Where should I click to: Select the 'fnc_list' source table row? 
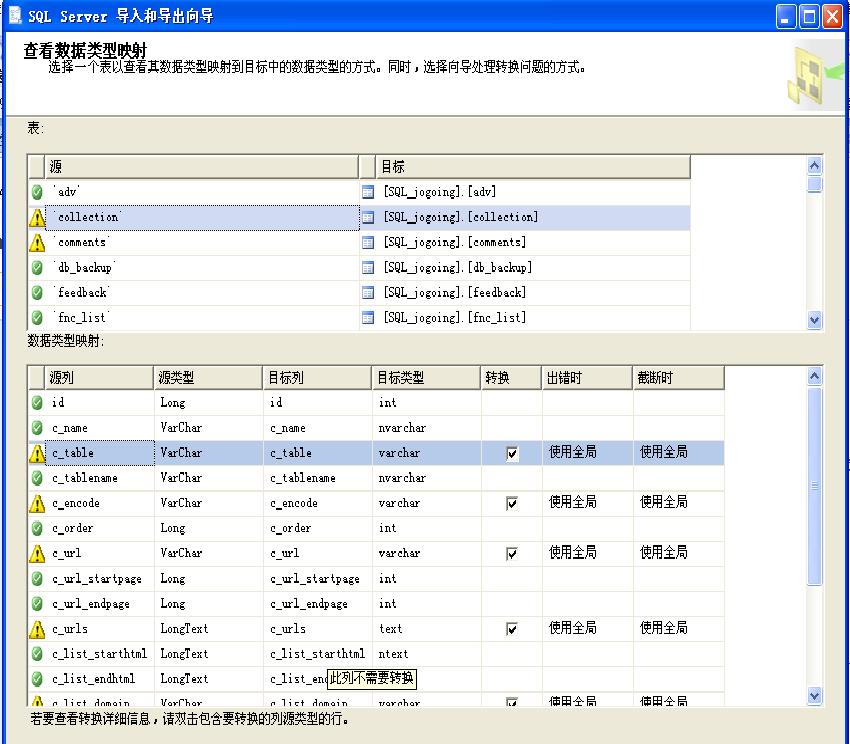200,318
